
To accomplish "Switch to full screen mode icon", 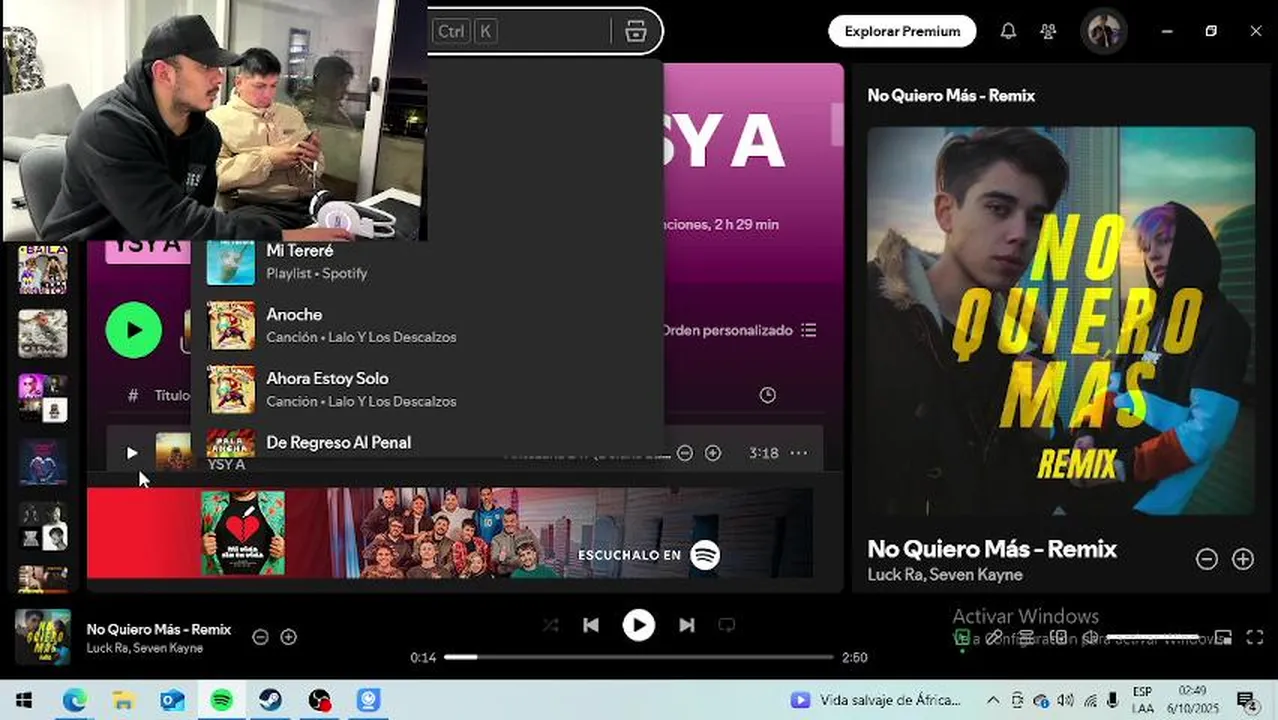I will pos(1255,637).
